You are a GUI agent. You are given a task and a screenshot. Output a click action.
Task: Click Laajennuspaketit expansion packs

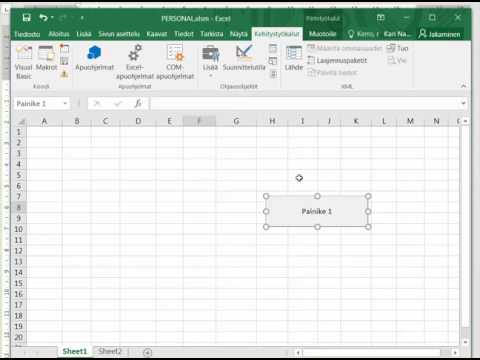337,60
